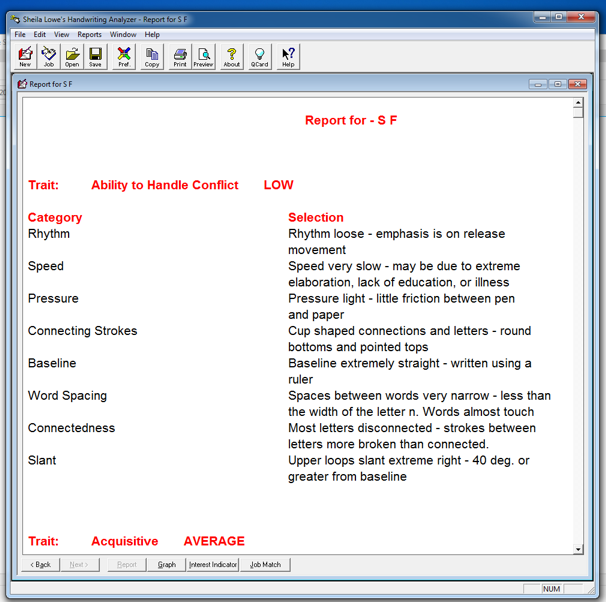606x602 pixels.
Task: Show the Graph view
Action: click(x=167, y=565)
